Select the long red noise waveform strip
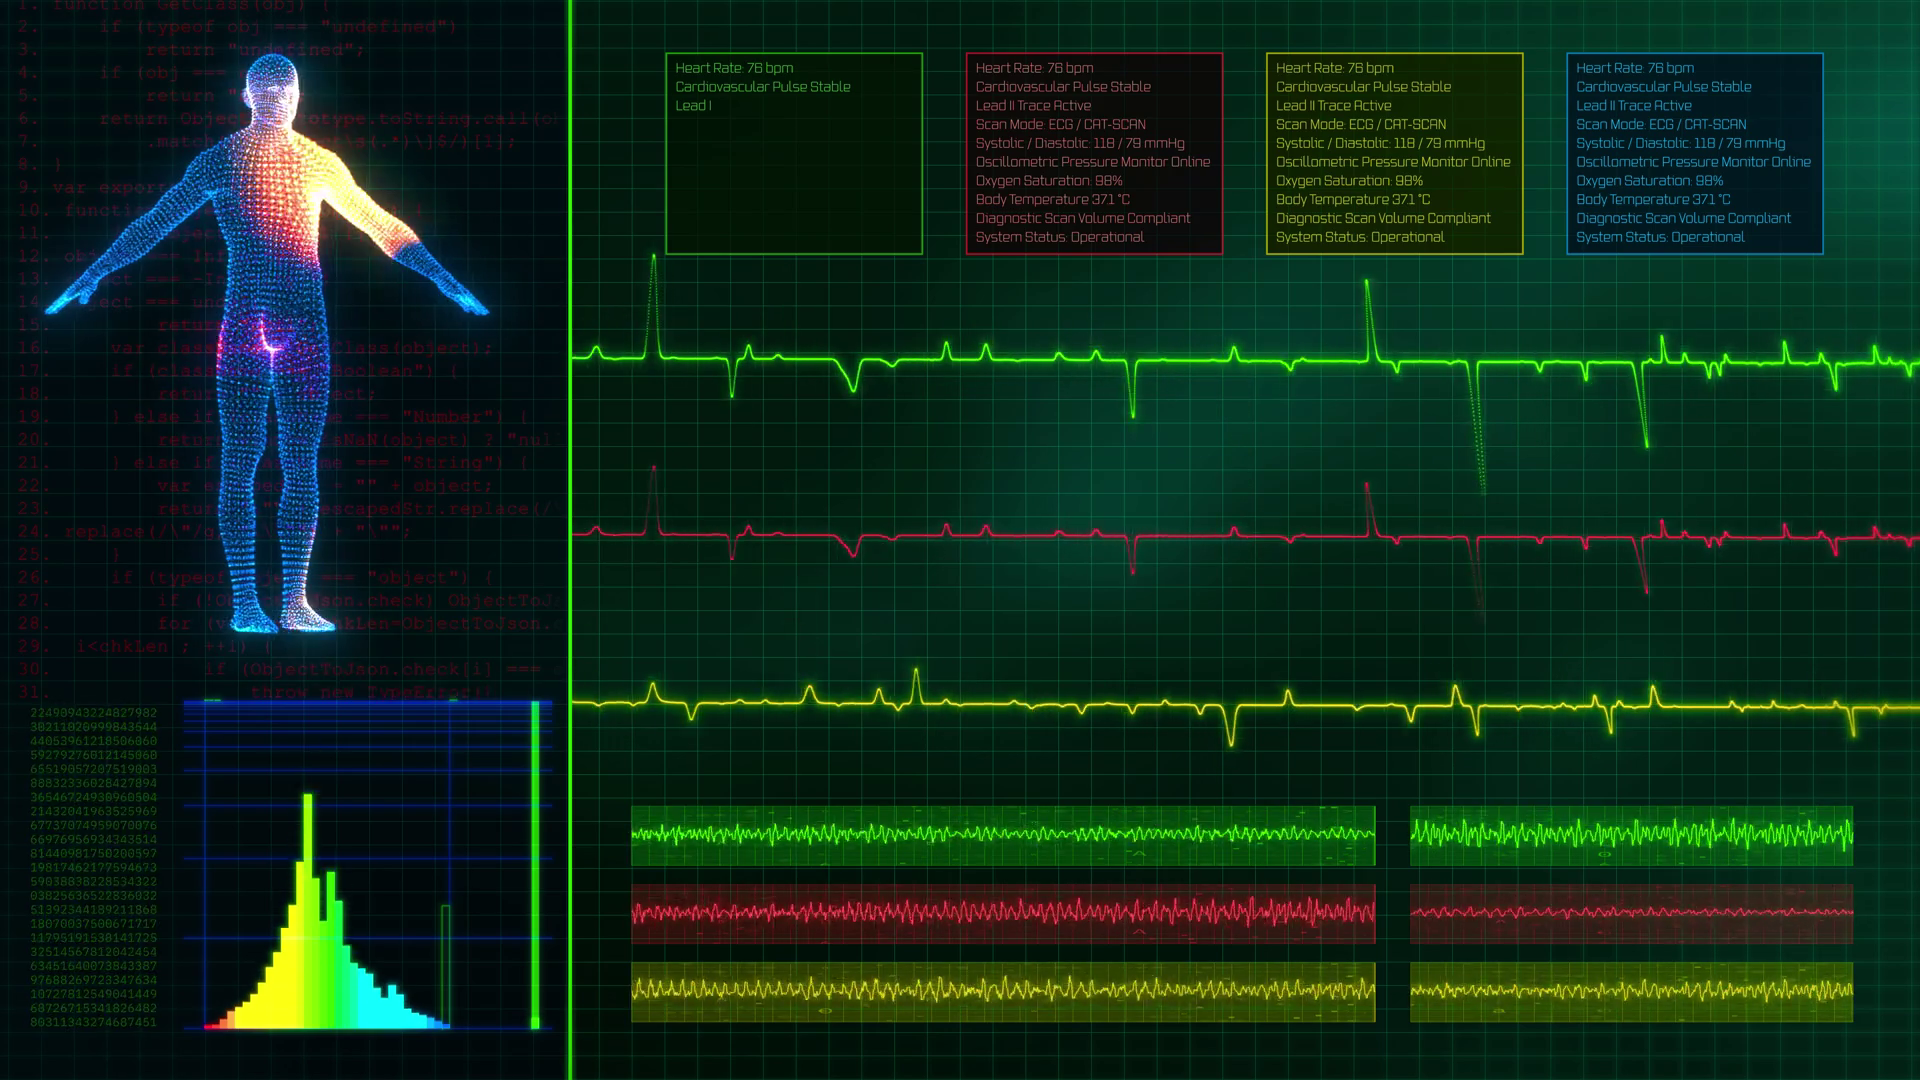1920x1080 pixels. (1002, 912)
